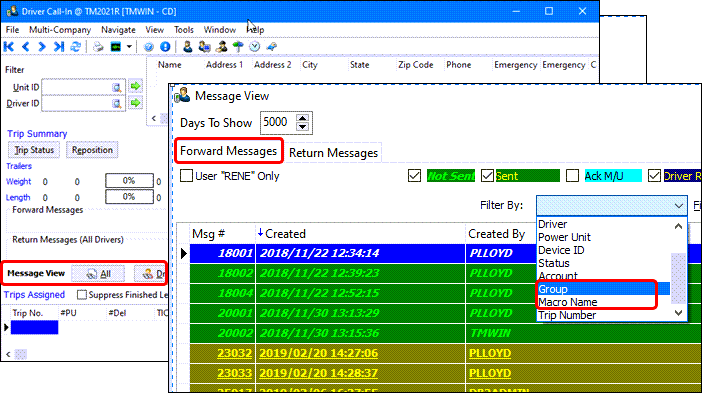Select Macro Name in Filter By list

[x=604, y=302]
